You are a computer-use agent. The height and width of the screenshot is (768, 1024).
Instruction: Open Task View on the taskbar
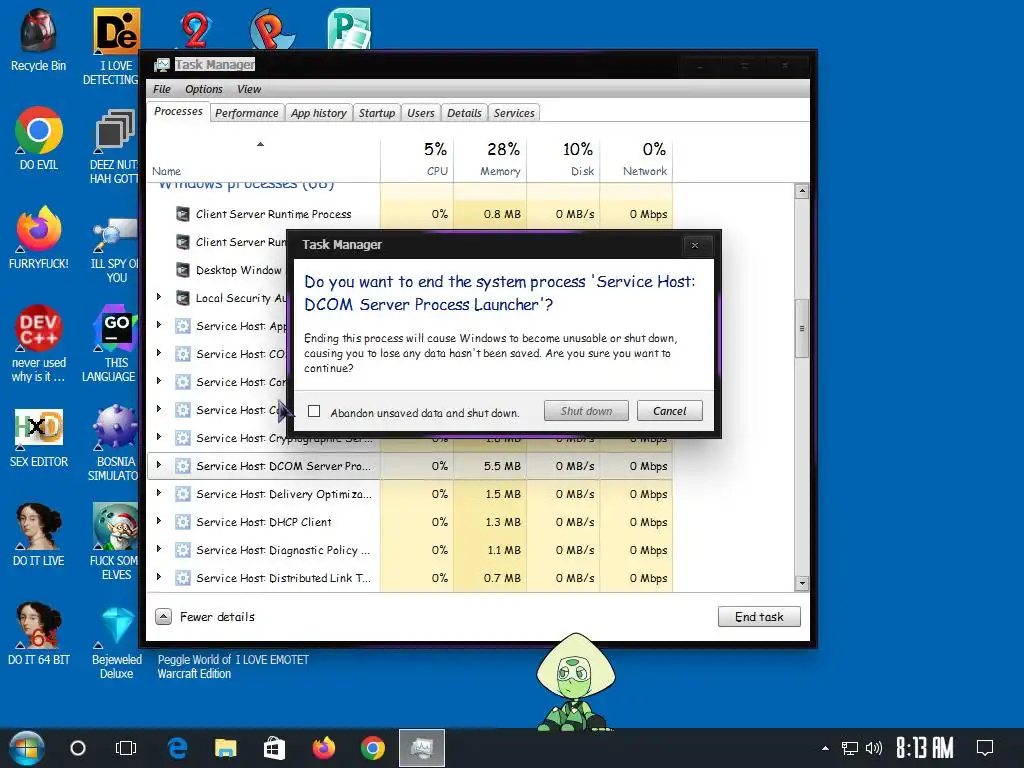click(125, 748)
